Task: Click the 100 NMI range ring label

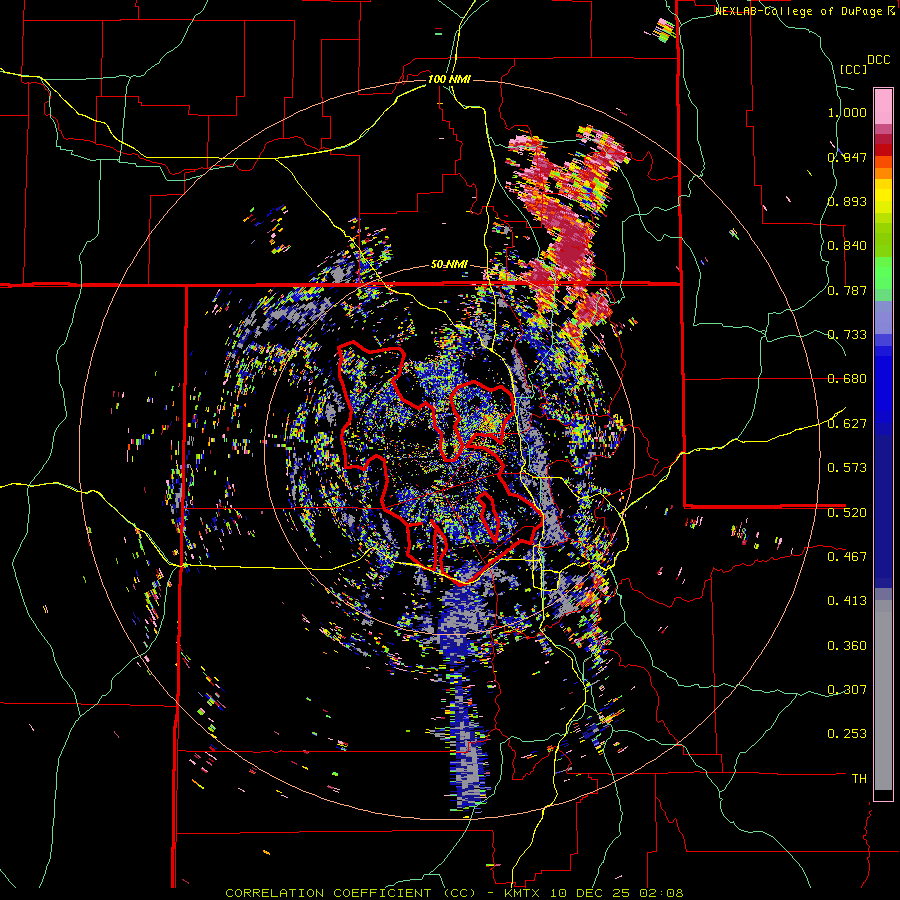Action: click(449, 79)
